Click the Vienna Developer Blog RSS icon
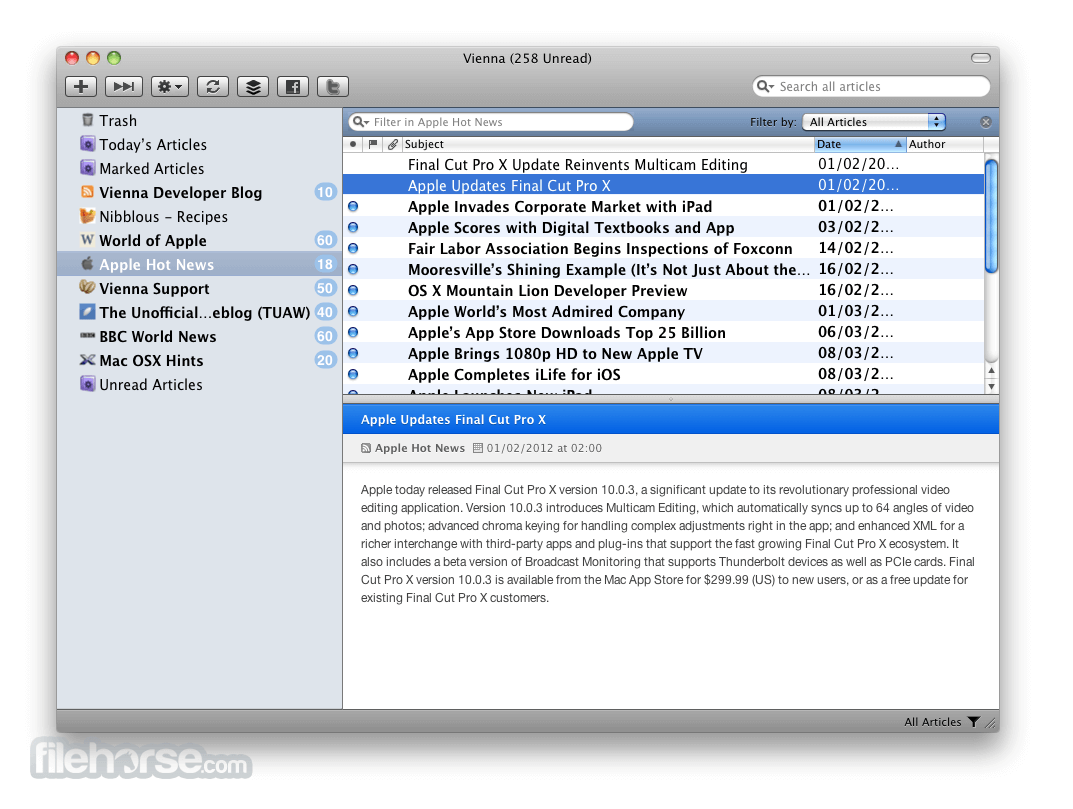 point(87,192)
